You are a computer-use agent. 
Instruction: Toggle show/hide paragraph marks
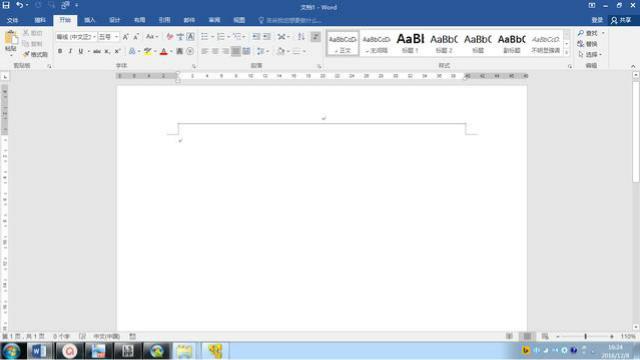tap(316, 37)
